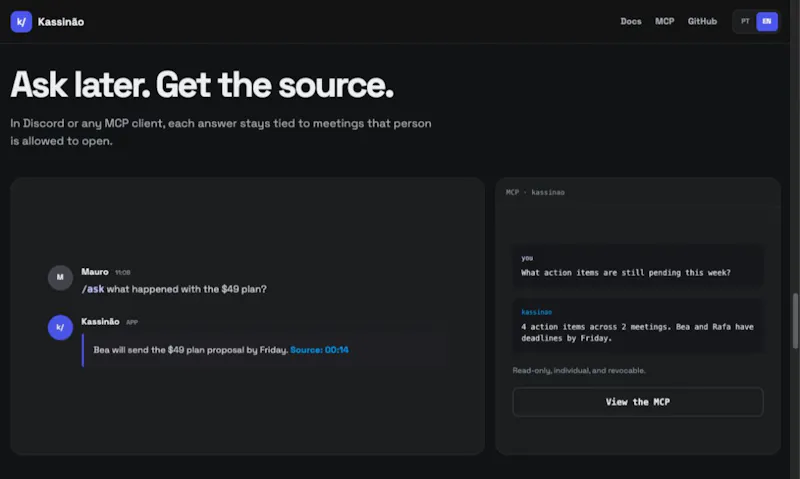Click the Kassinão logo icon in header
Image resolution: width=800 pixels, height=479 pixels.
[21, 21]
